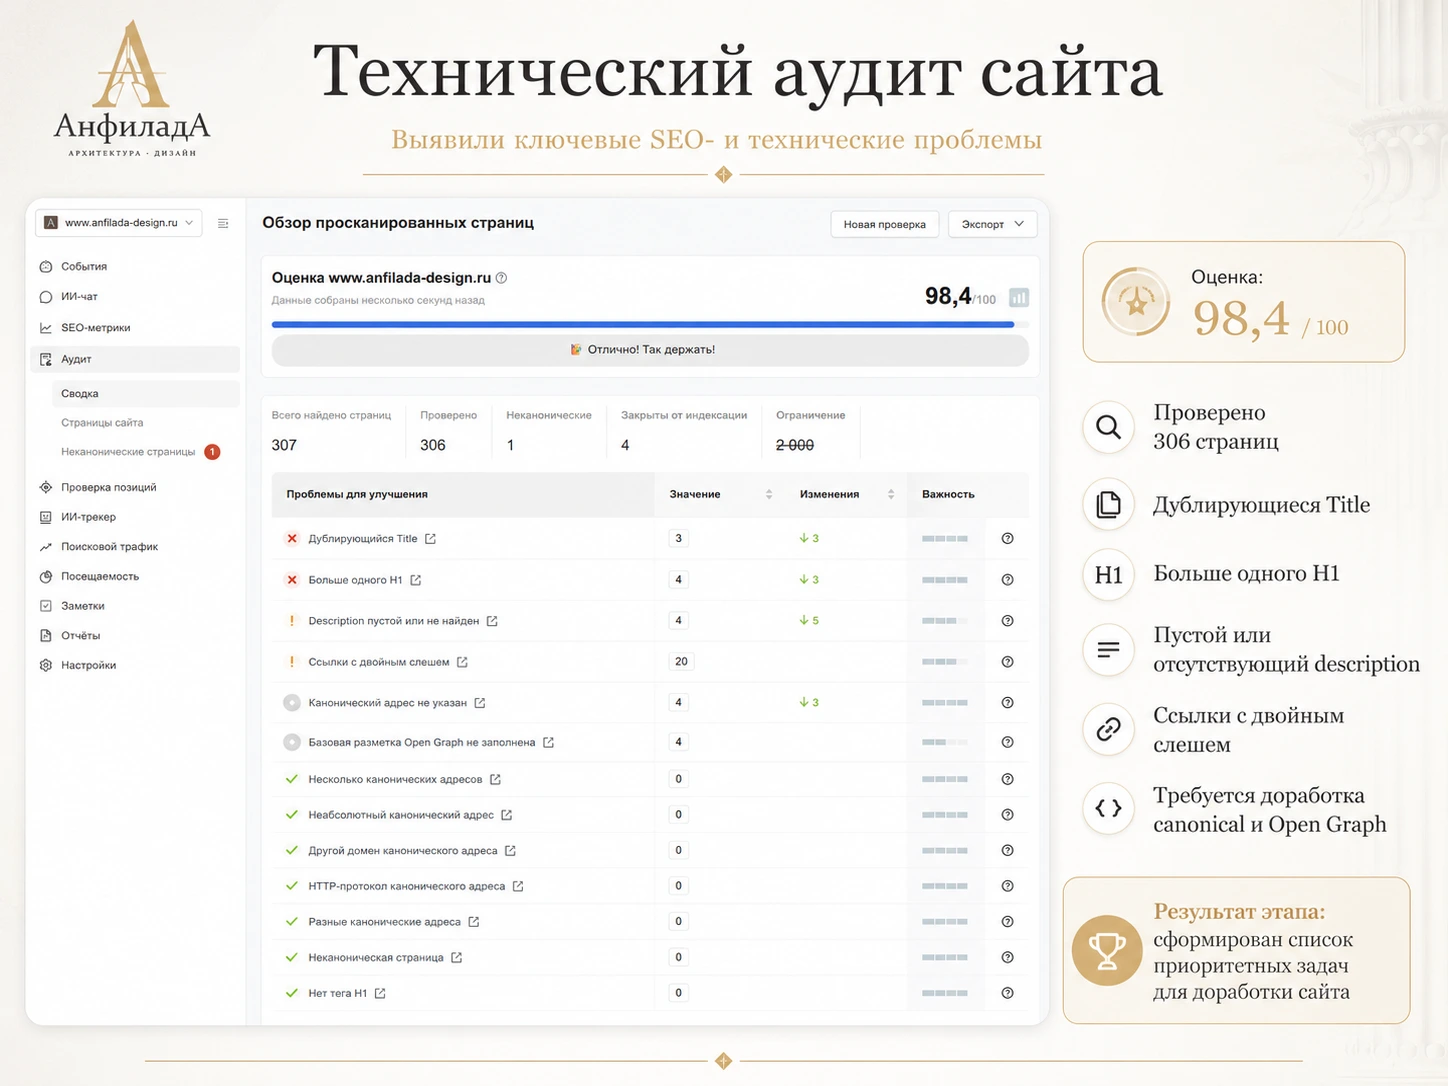
Task: Go to ИИ-чат in the sidebar
Action: [x=79, y=297]
